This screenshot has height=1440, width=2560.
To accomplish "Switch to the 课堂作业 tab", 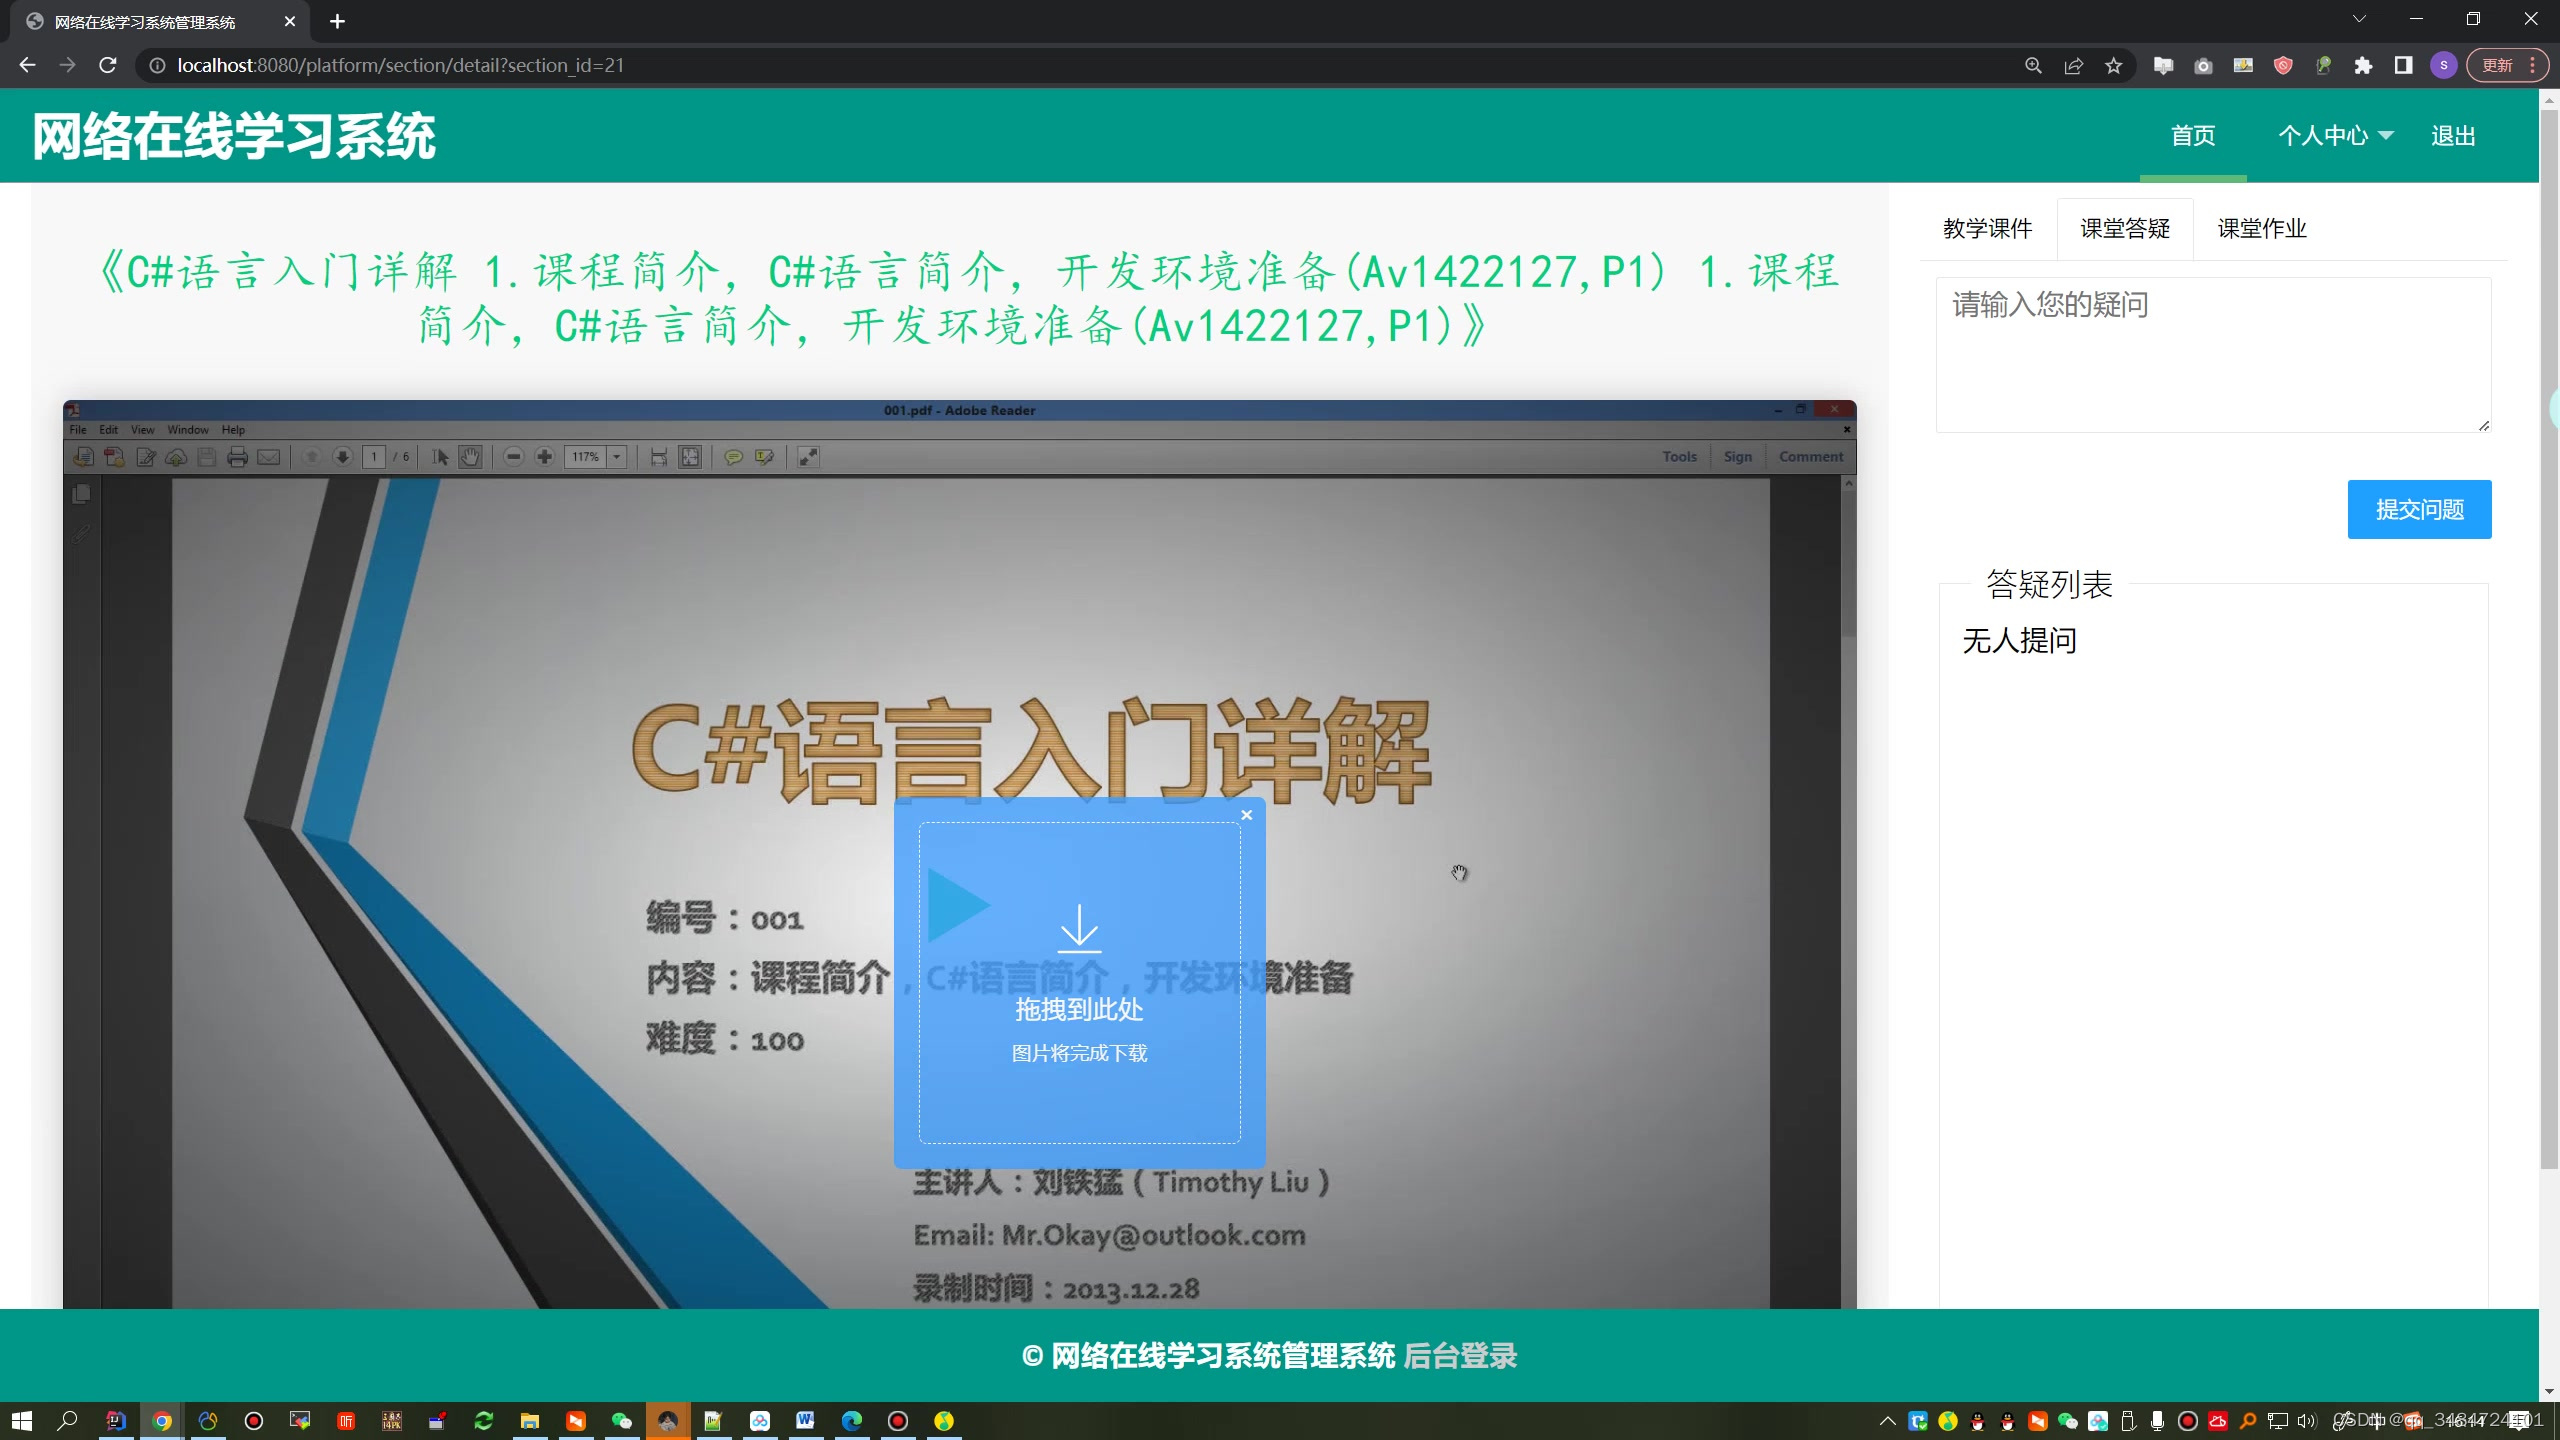I will click(2261, 228).
